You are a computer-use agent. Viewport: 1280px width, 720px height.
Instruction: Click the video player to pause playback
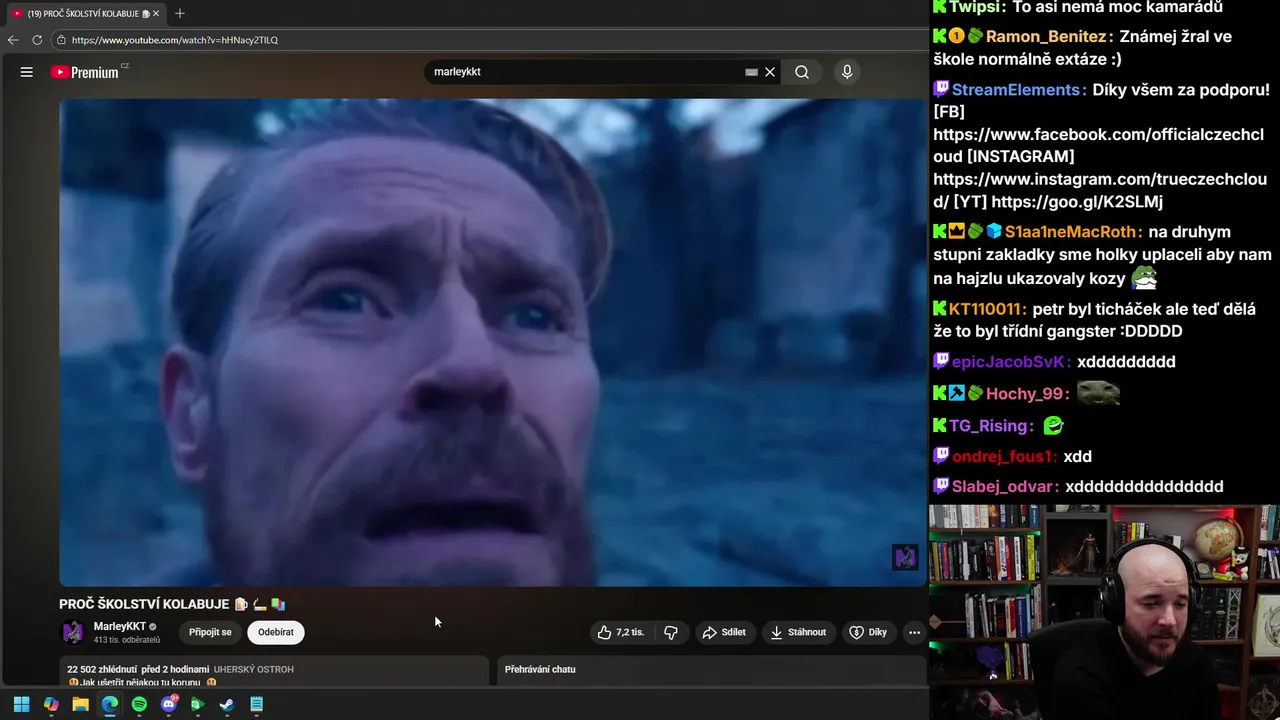pos(493,342)
